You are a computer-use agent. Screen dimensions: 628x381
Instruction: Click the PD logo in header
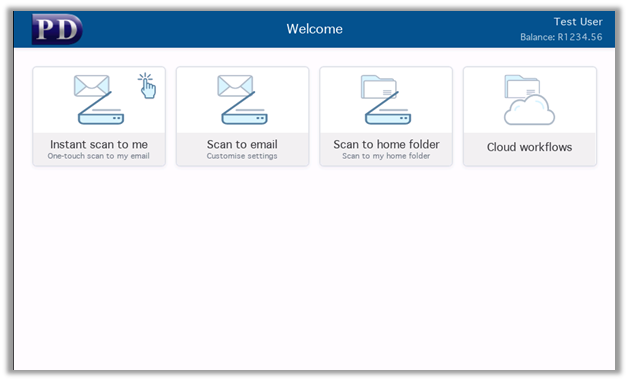pos(57,29)
